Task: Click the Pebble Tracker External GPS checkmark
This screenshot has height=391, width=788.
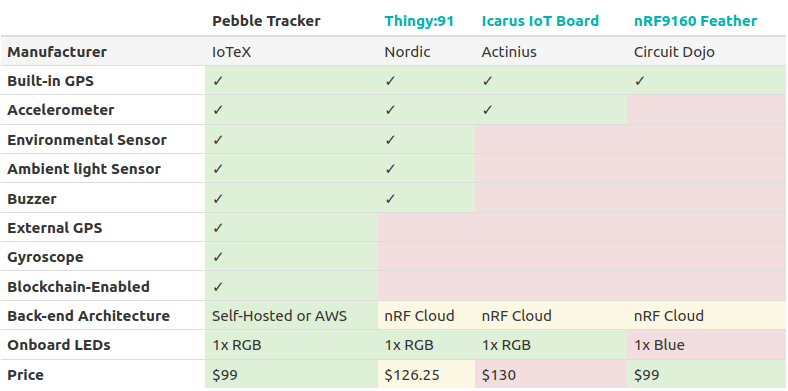Action: tap(218, 228)
